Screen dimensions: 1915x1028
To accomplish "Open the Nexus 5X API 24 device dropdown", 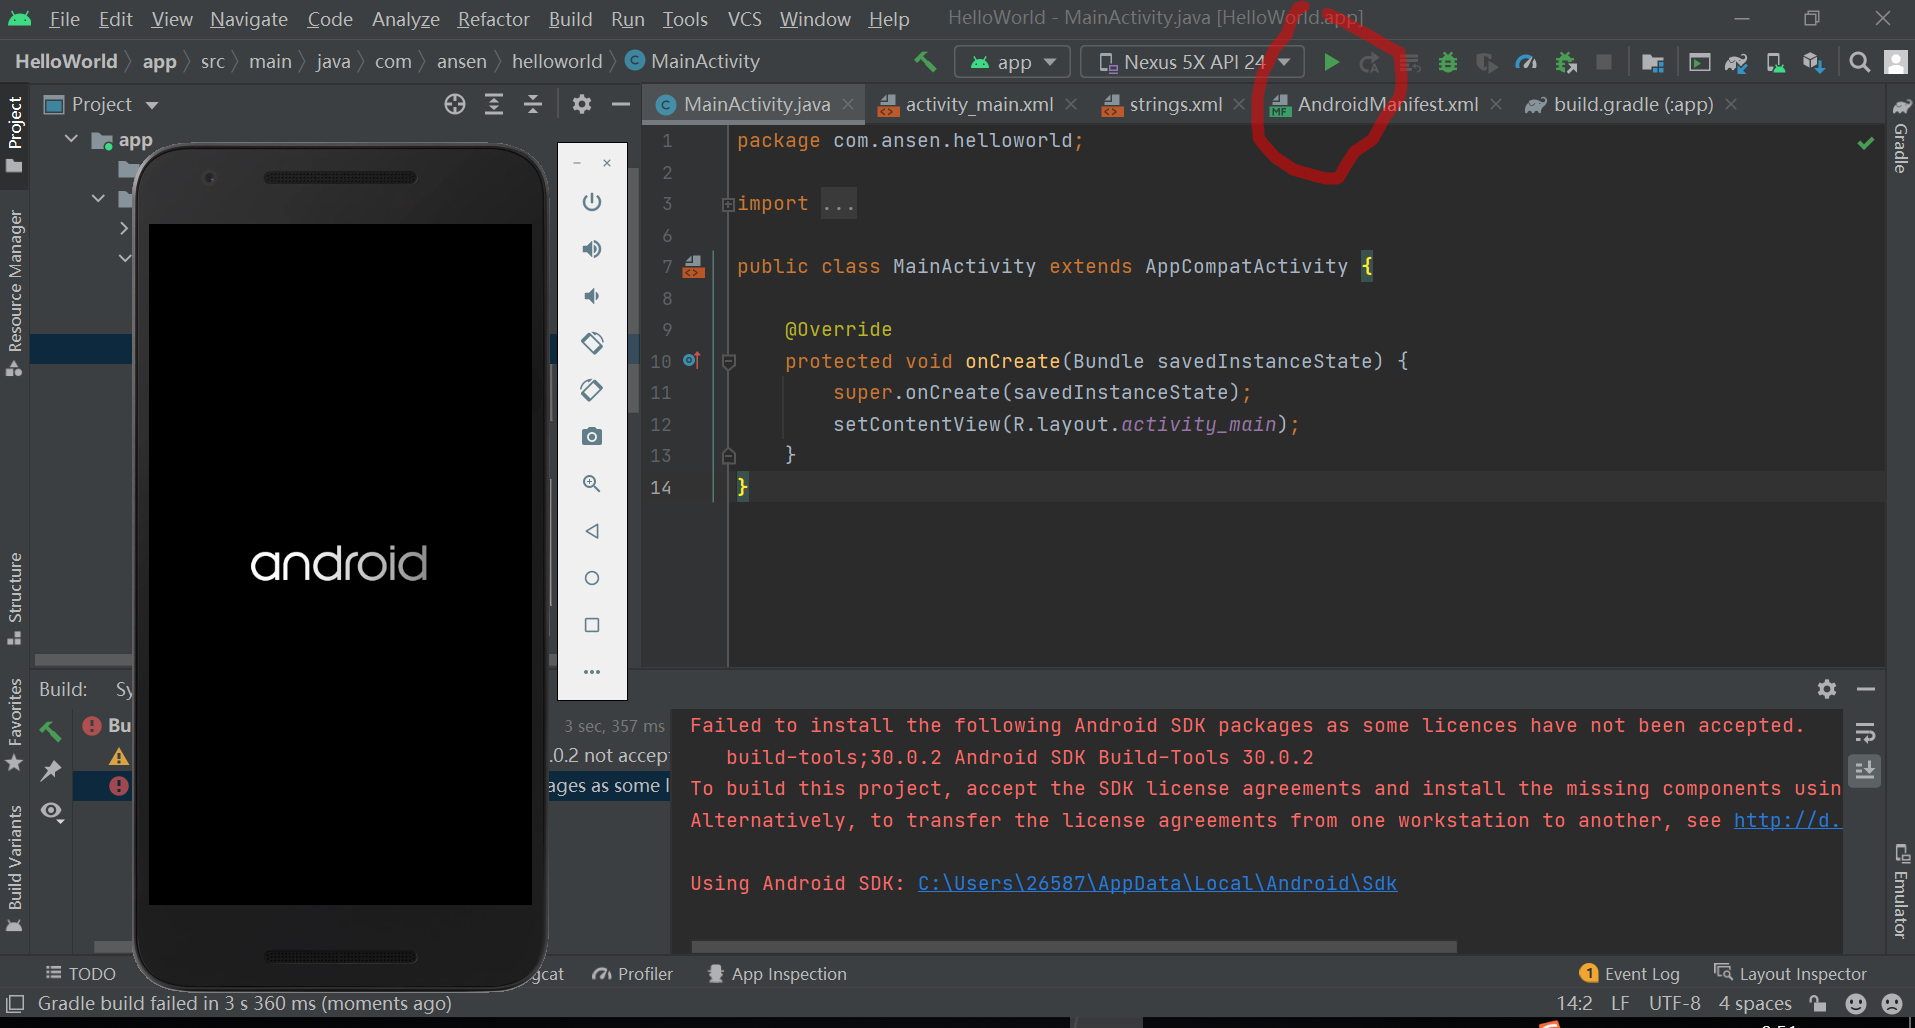I will (1192, 62).
